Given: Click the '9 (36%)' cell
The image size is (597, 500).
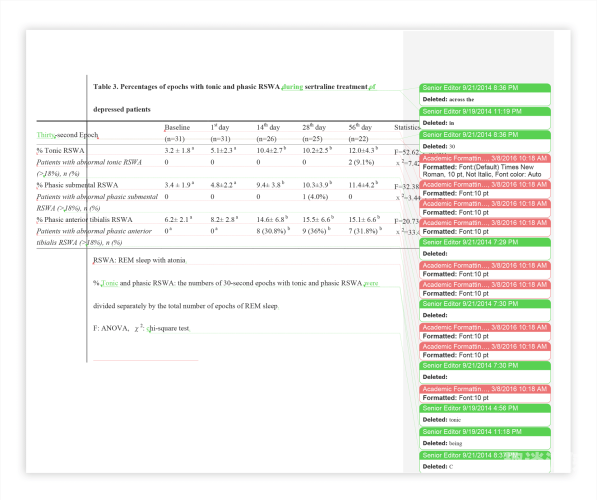Looking at the screenshot, I should coord(316,231).
